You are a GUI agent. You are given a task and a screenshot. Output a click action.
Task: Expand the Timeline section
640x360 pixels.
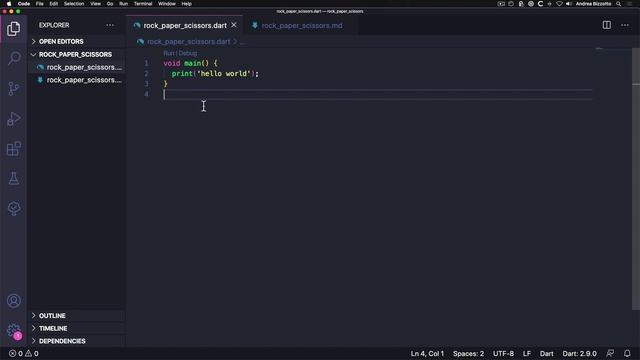pyautogui.click(x=76, y=329)
